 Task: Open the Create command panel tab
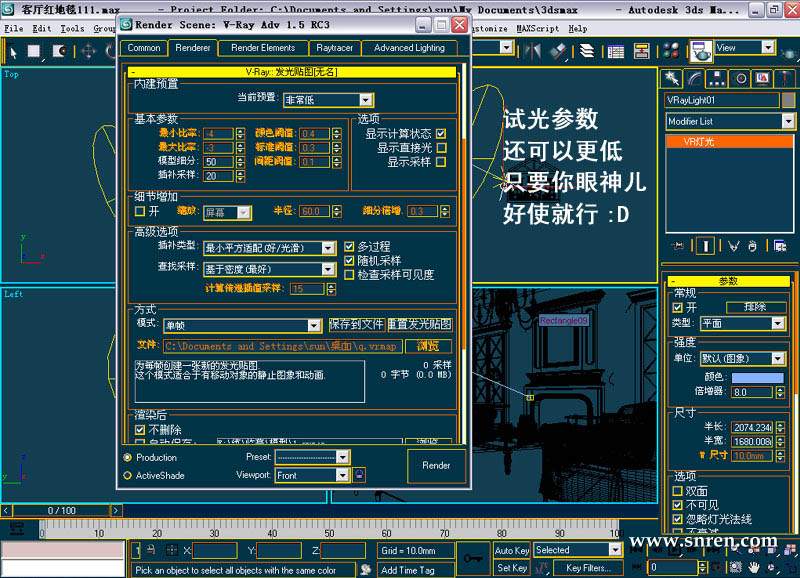(671, 79)
